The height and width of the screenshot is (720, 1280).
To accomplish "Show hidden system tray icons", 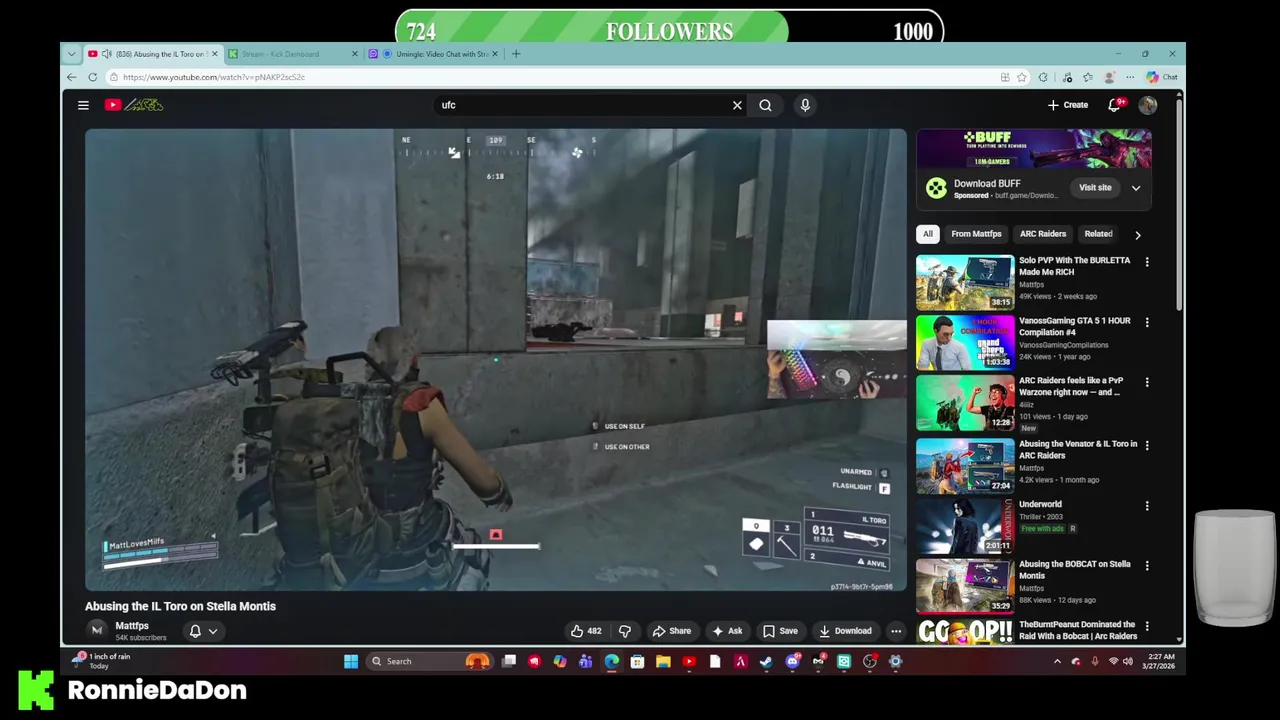I will coord(1057,661).
